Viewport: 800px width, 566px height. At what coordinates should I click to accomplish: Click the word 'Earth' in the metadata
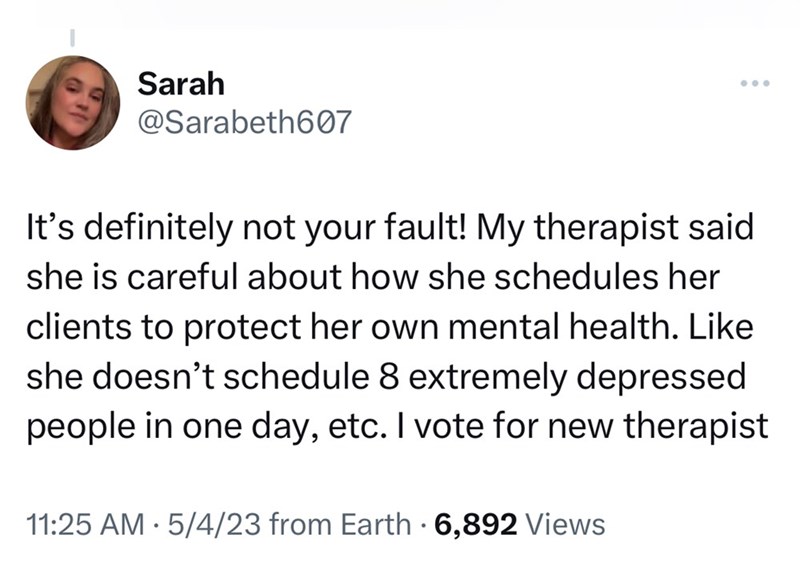point(376,525)
